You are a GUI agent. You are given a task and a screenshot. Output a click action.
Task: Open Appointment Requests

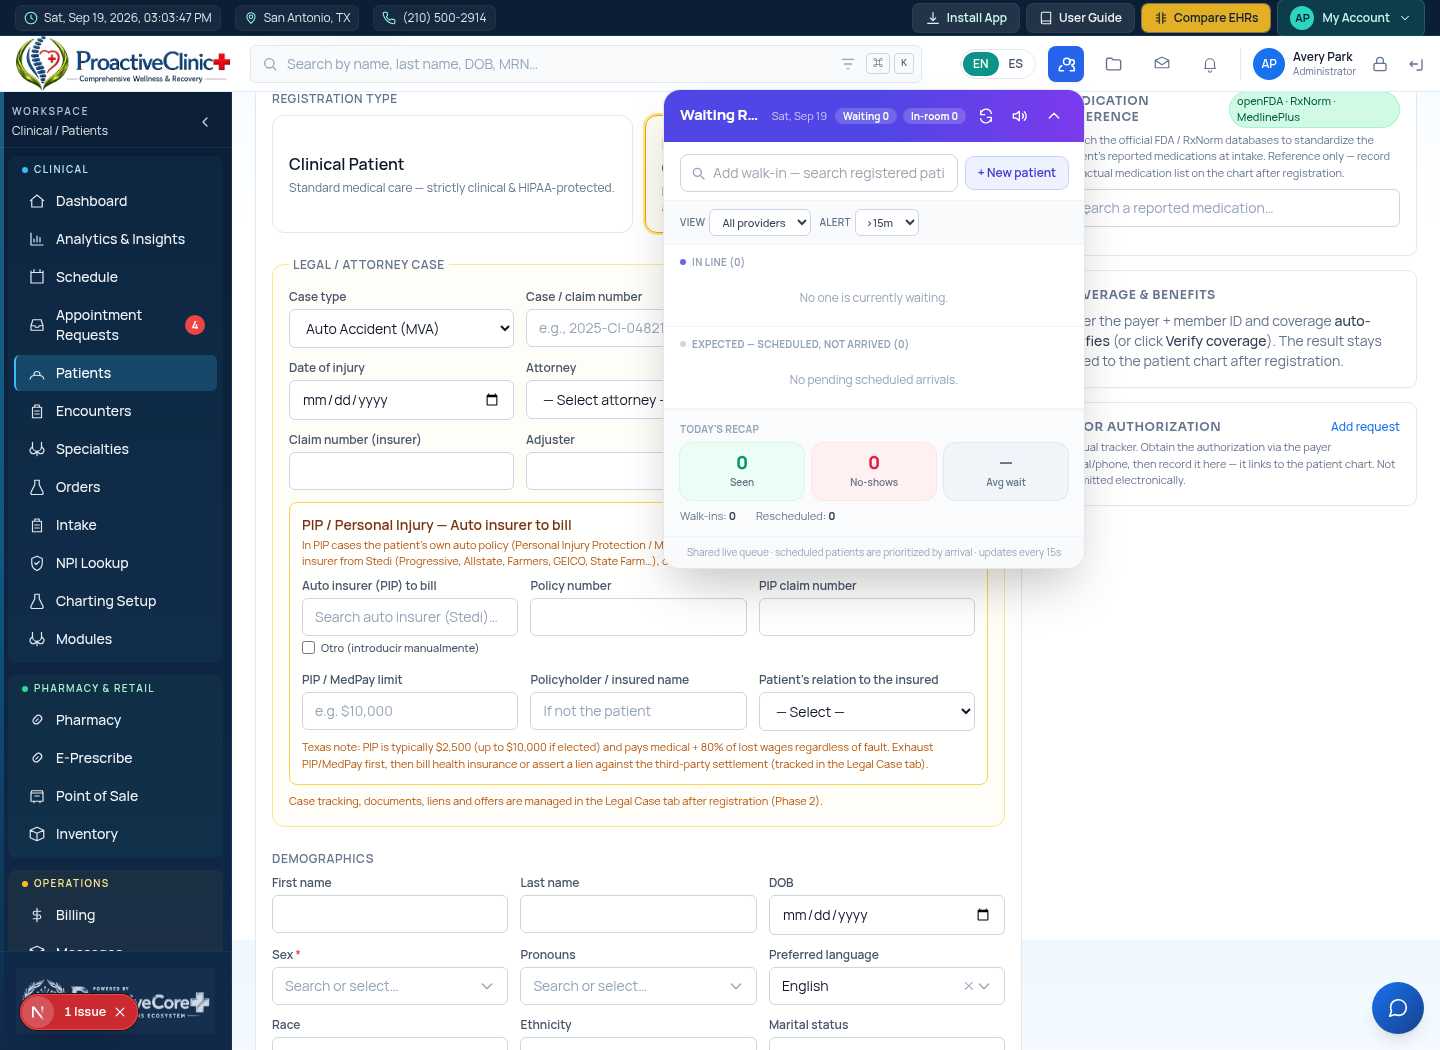tap(116, 325)
